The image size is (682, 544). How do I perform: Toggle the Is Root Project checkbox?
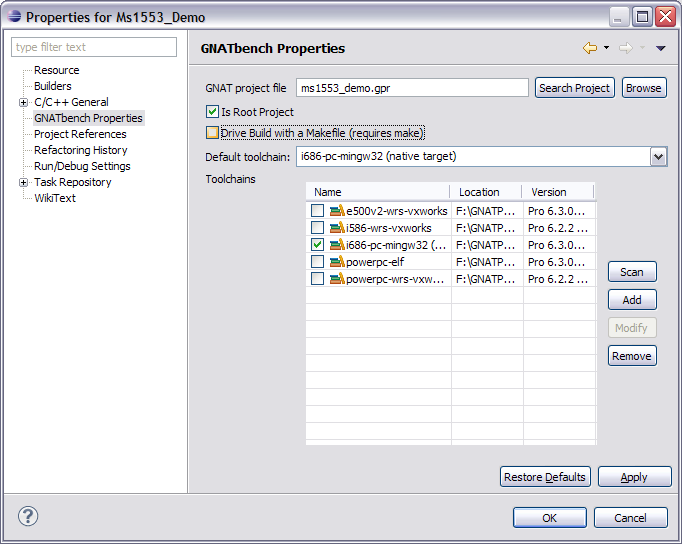212,112
